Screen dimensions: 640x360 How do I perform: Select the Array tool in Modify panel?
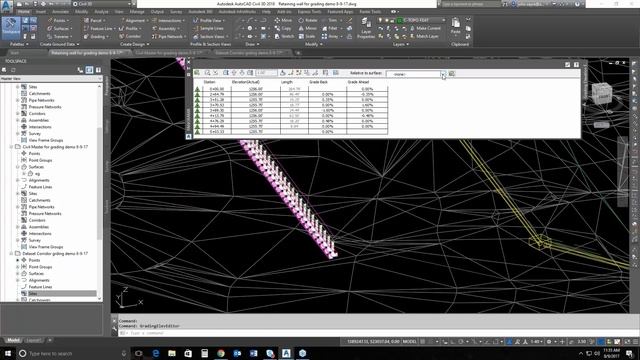coord(330,37)
